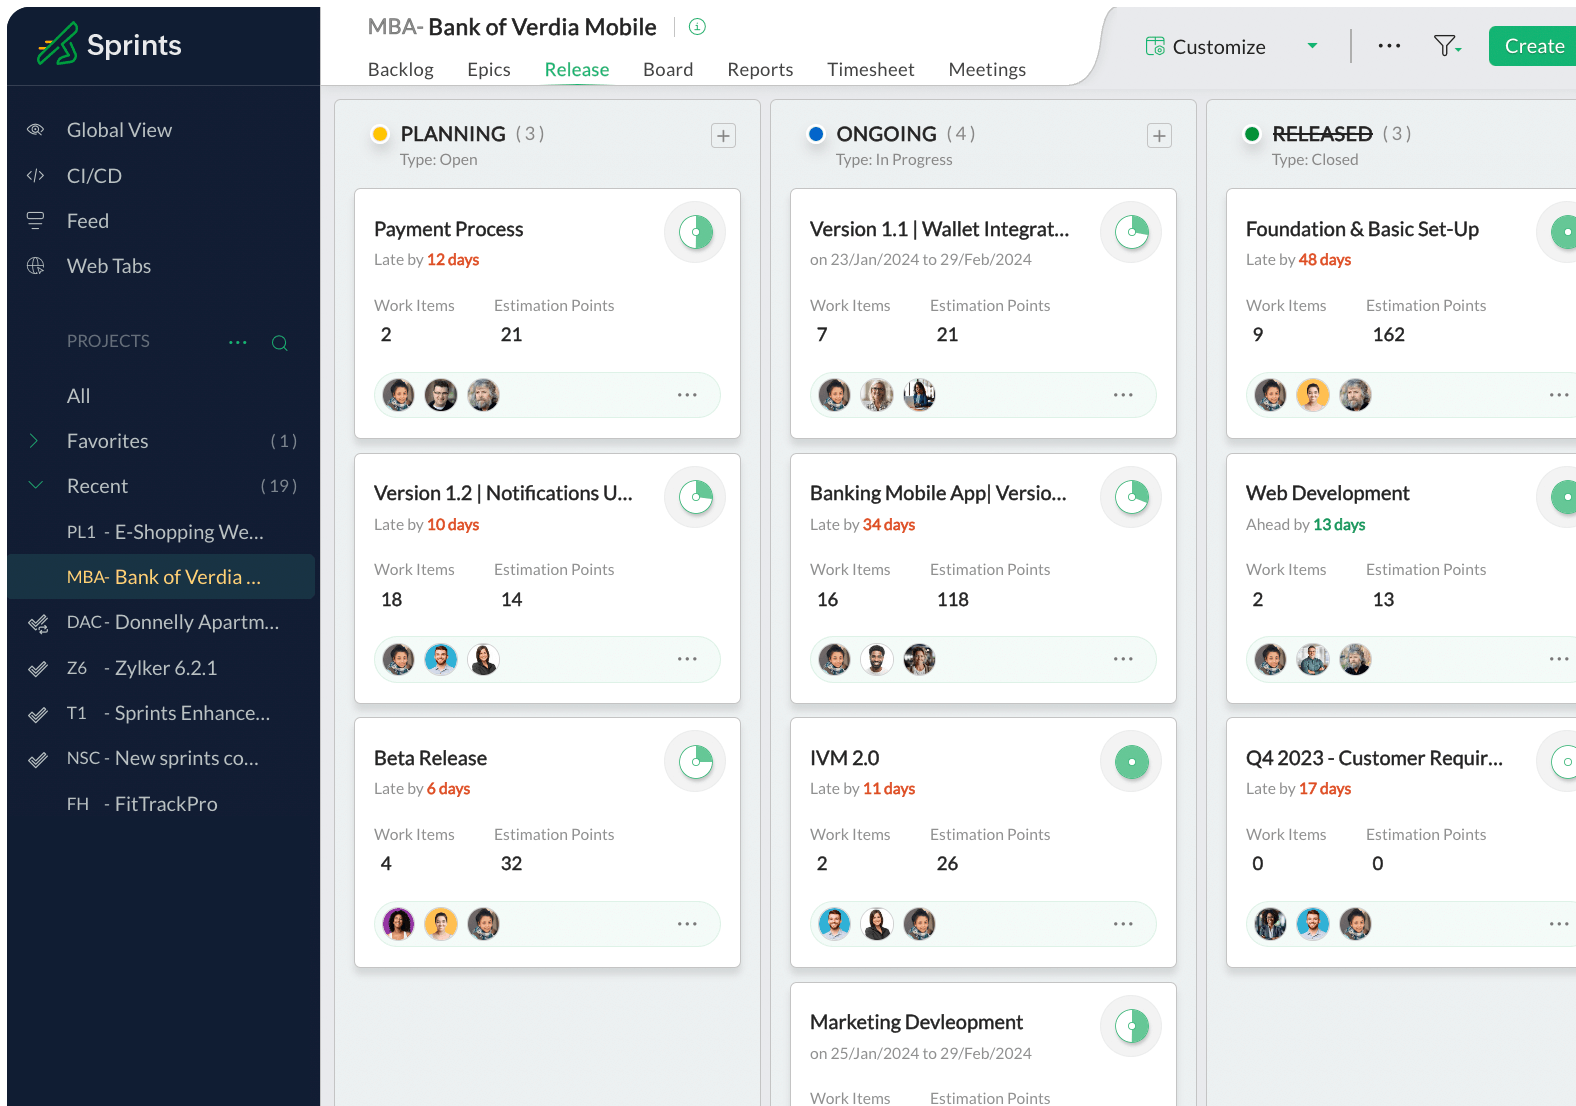
Task: Open Version 1.2 Notifications progress pie
Action: 695,497
